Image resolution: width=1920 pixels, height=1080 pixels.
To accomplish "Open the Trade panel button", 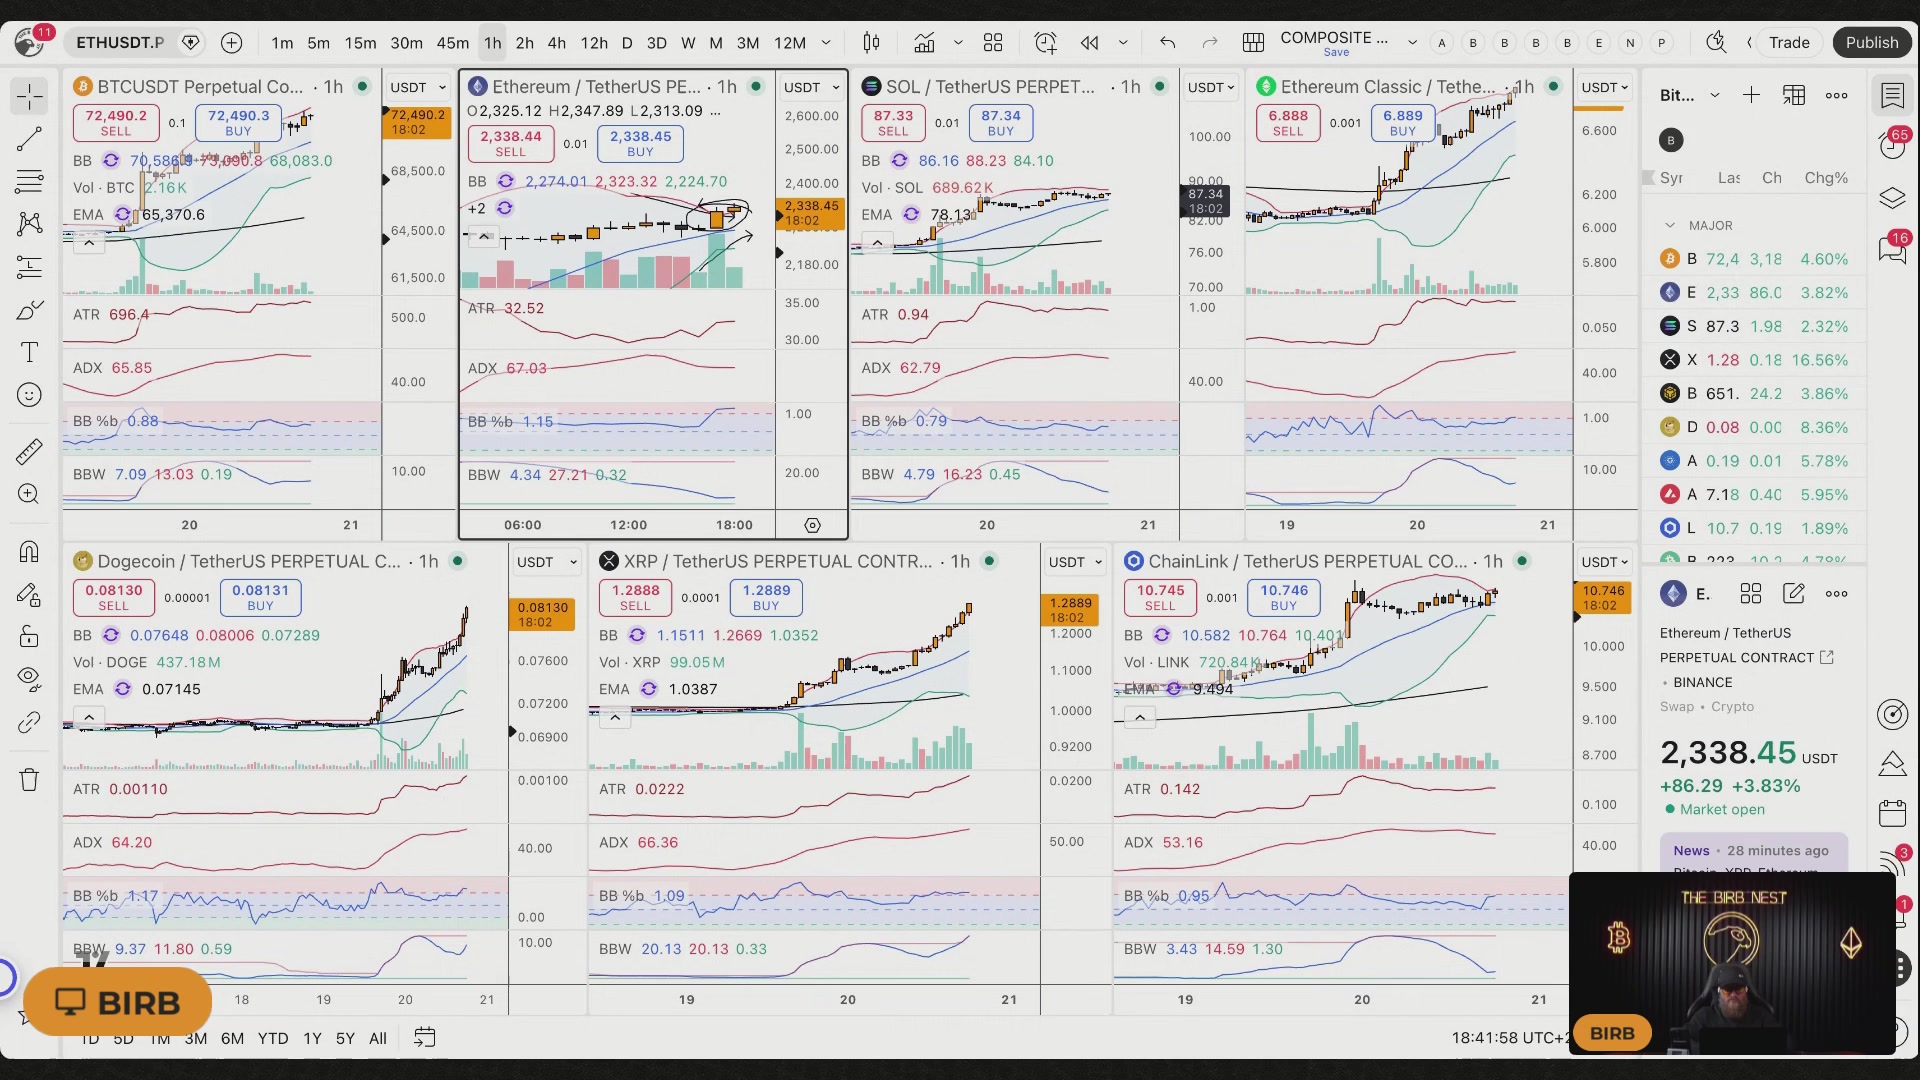I will pyautogui.click(x=1789, y=42).
